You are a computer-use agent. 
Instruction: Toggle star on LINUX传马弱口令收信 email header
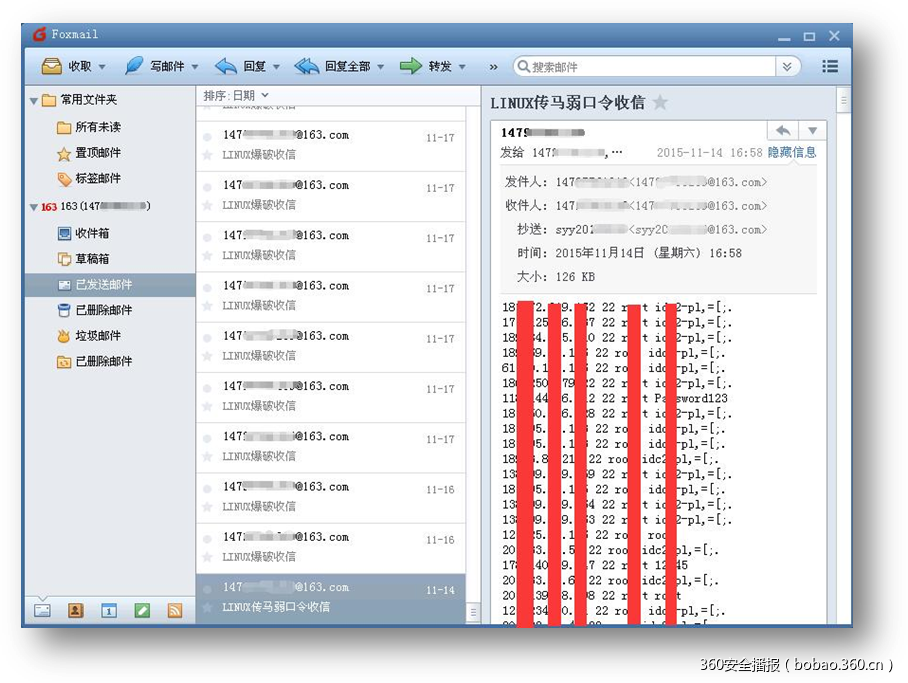pyautogui.click(x=660, y=103)
